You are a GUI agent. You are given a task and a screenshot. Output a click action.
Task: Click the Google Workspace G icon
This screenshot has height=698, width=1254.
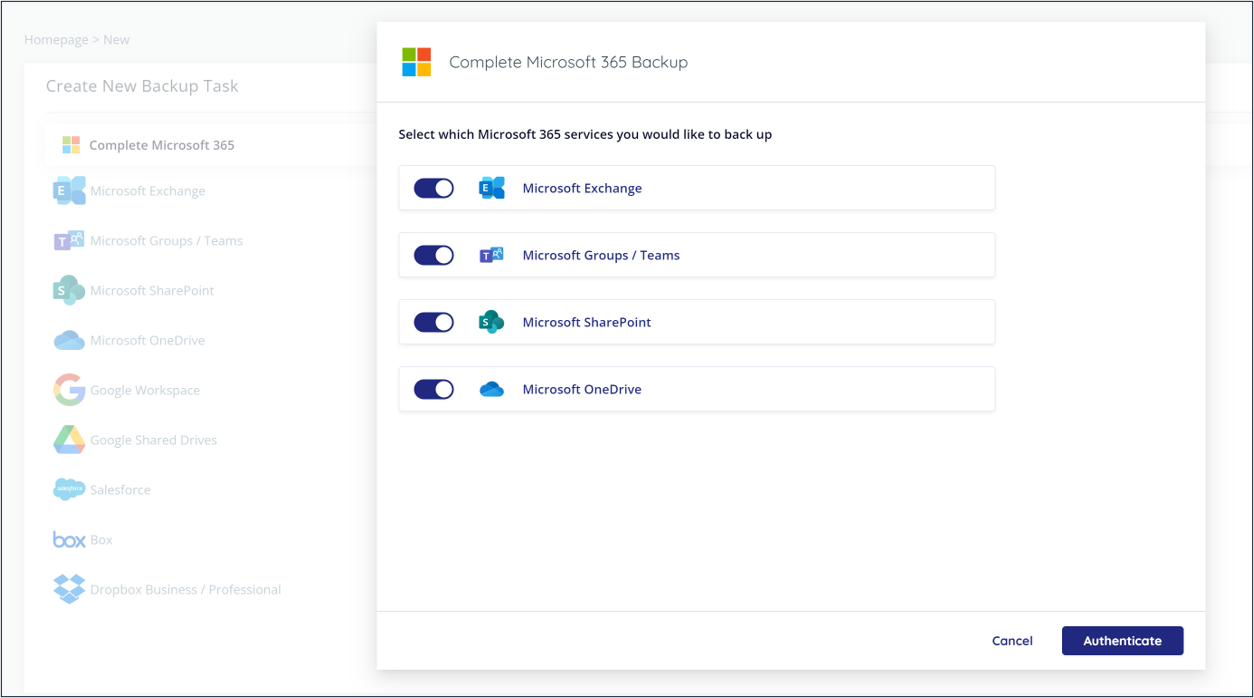coord(69,390)
